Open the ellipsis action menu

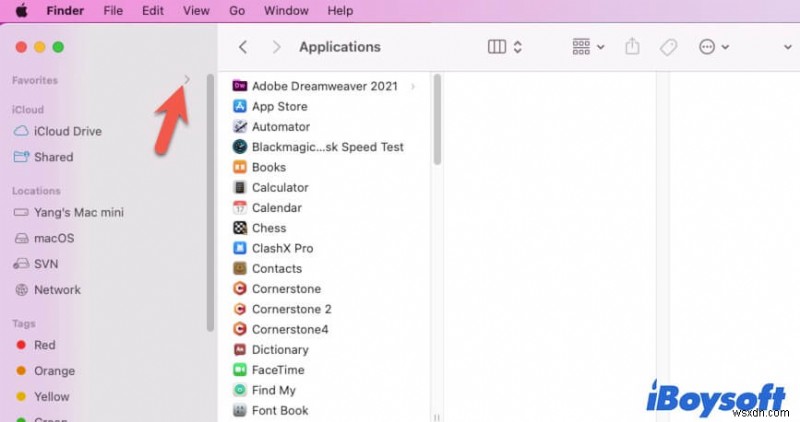[x=713, y=47]
